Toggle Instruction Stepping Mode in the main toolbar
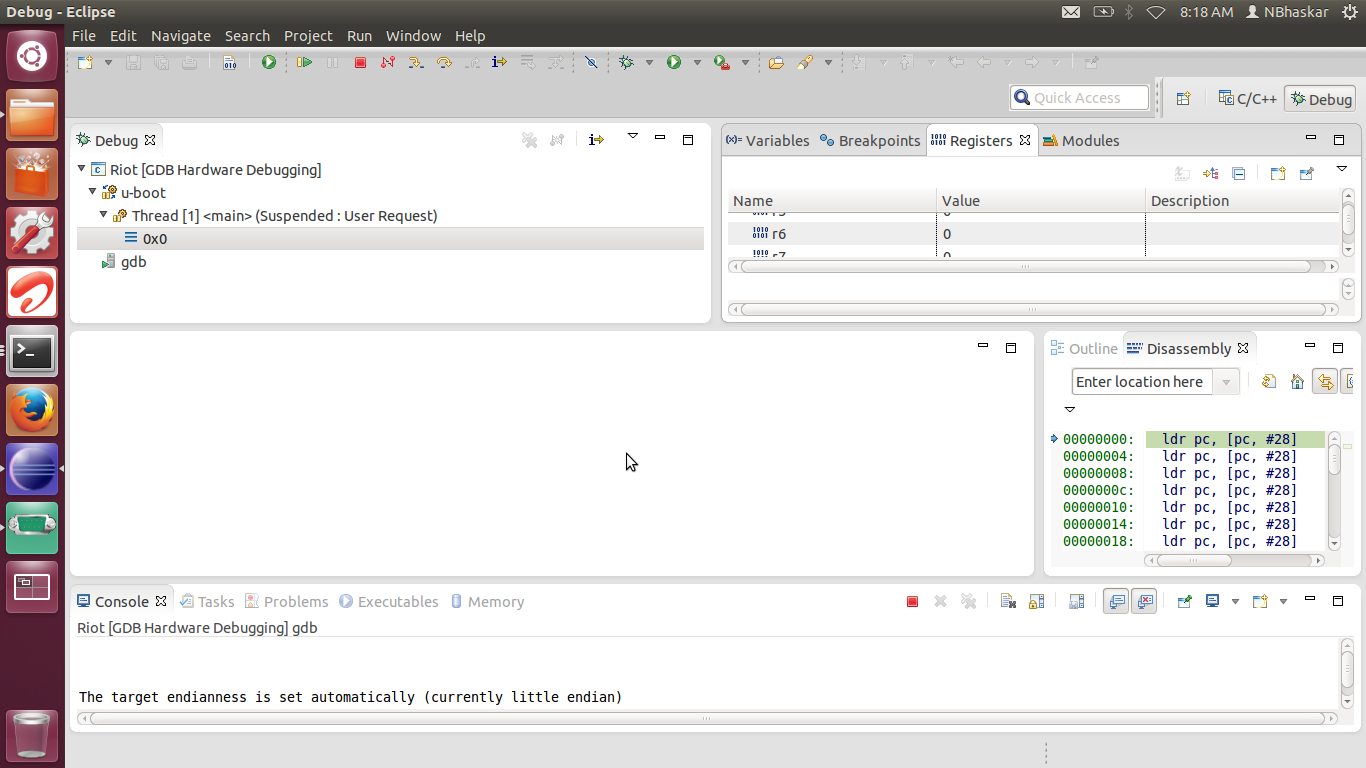The image size is (1366, 768). pos(499,62)
